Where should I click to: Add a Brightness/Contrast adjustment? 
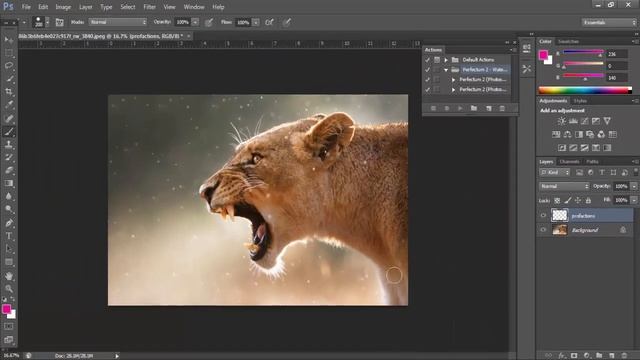[x=562, y=121]
